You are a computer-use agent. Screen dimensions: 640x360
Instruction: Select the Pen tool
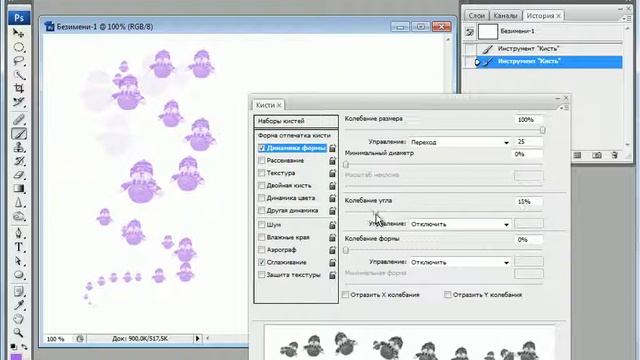(18, 233)
